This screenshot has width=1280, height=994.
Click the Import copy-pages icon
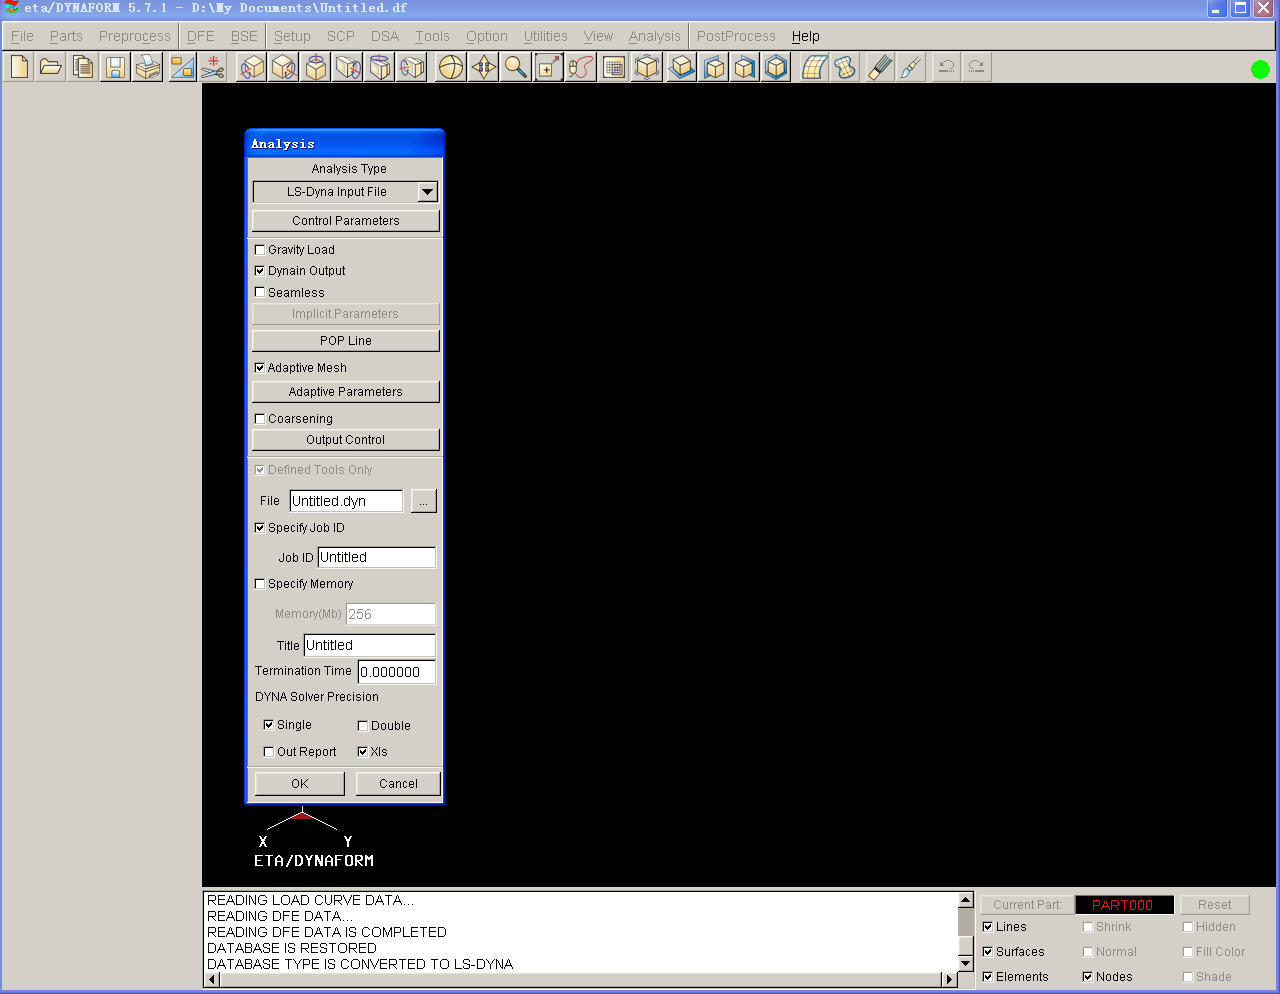[x=83, y=67]
